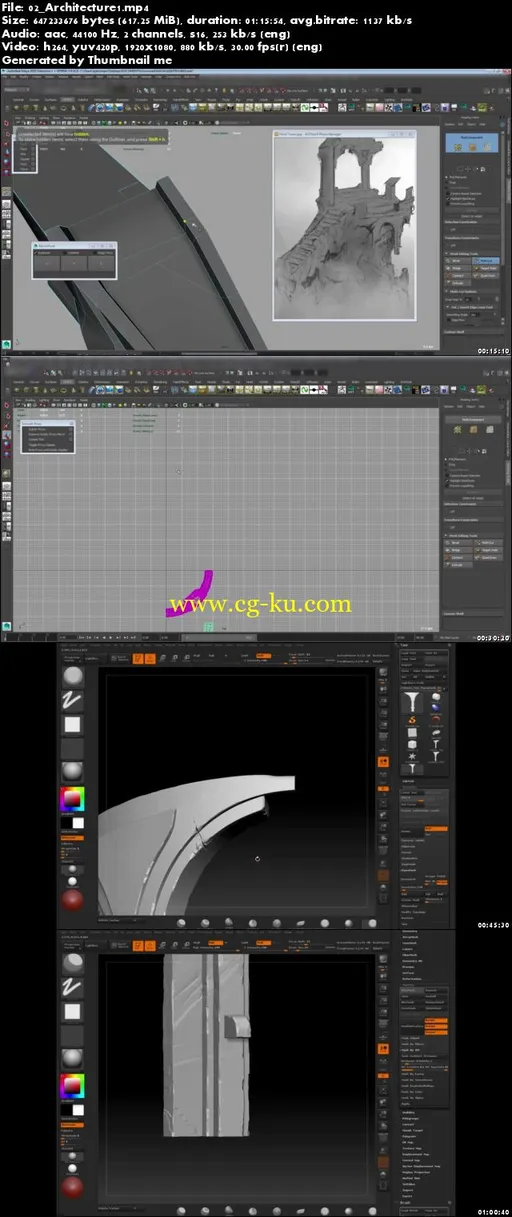Screen dimensions: 512x1217
Task: Toggle orange Edit button in 01:00:40 top shelf
Action: click(x=138, y=946)
